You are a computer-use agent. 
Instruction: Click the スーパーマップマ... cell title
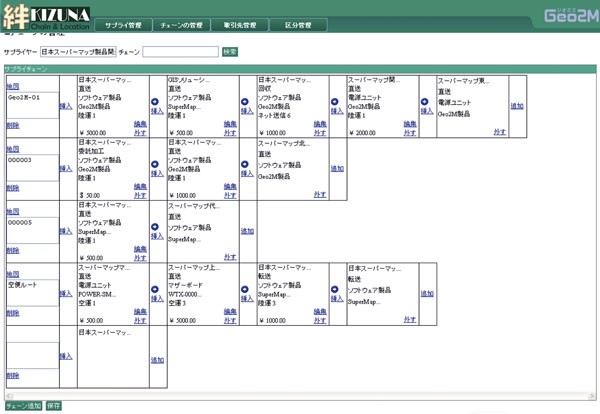(x=104, y=267)
